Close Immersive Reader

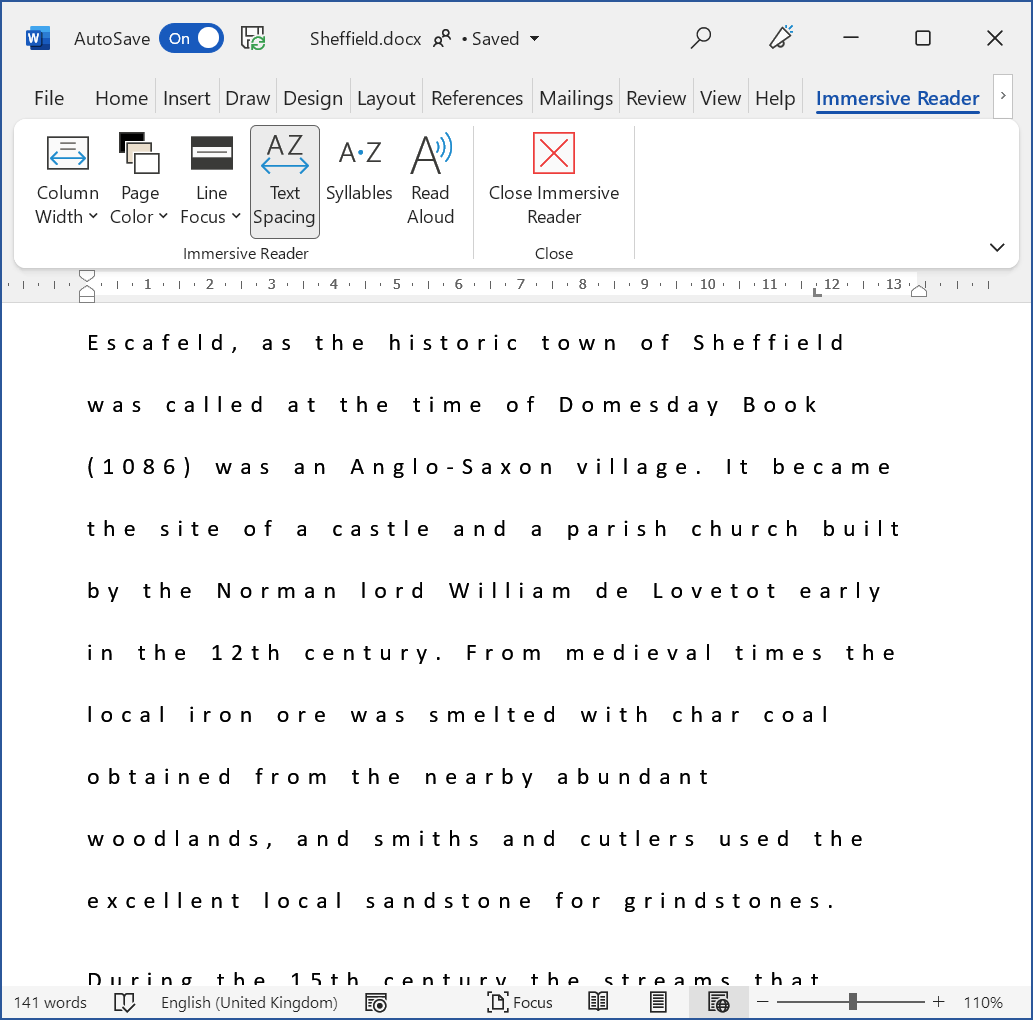click(x=553, y=180)
